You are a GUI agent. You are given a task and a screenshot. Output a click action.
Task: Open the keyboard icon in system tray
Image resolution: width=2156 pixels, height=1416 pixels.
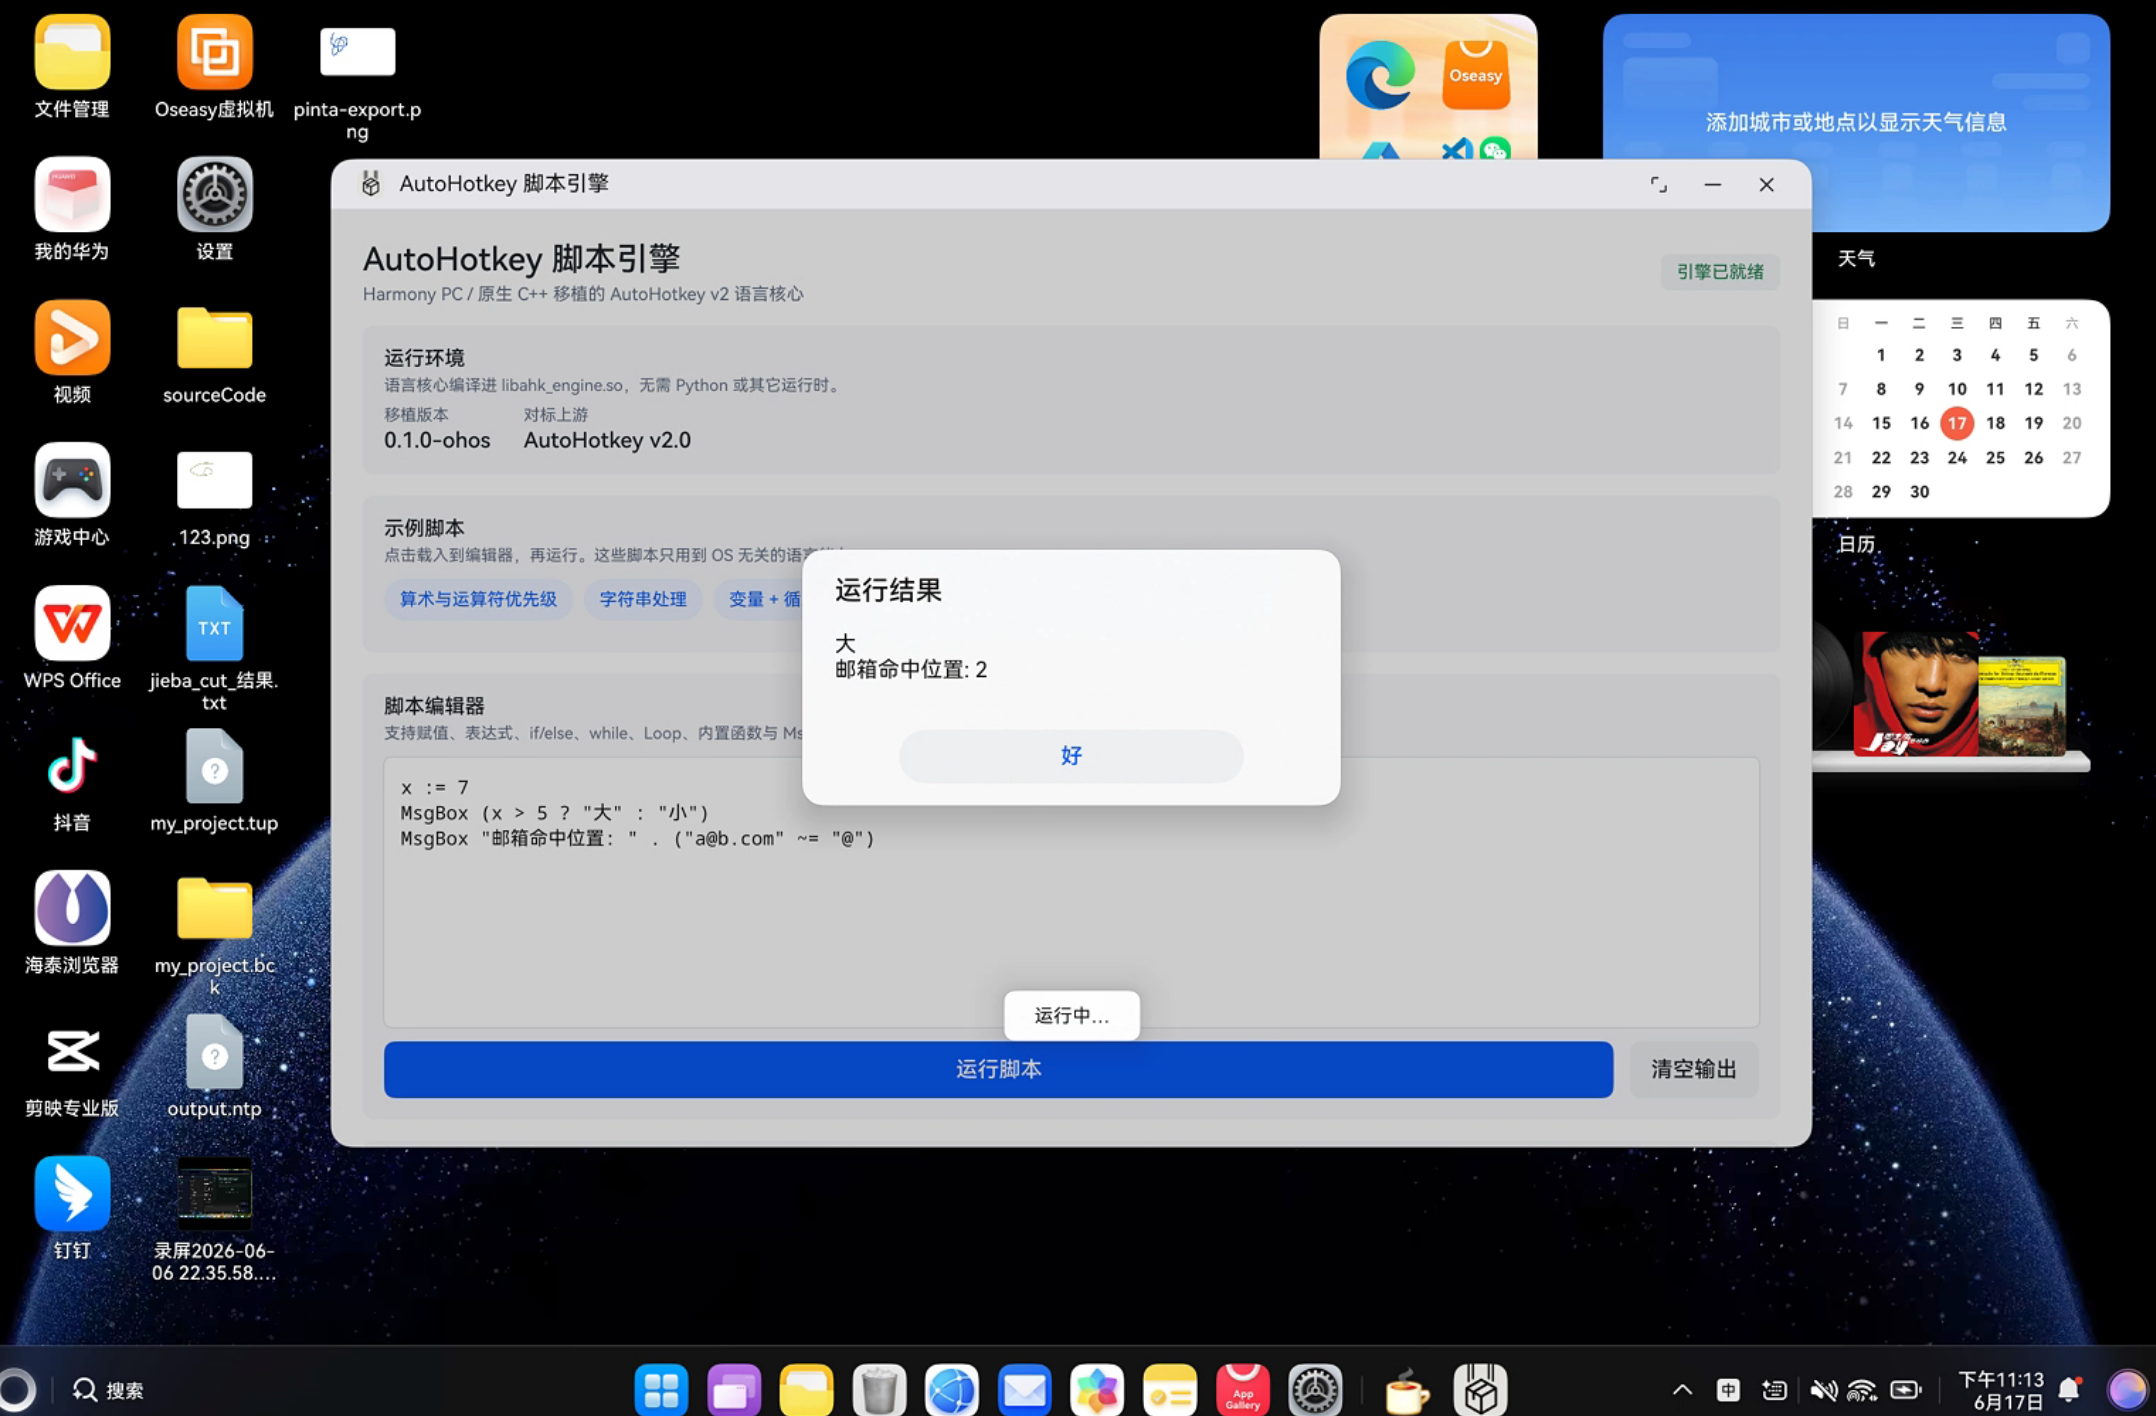[1774, 1390]
